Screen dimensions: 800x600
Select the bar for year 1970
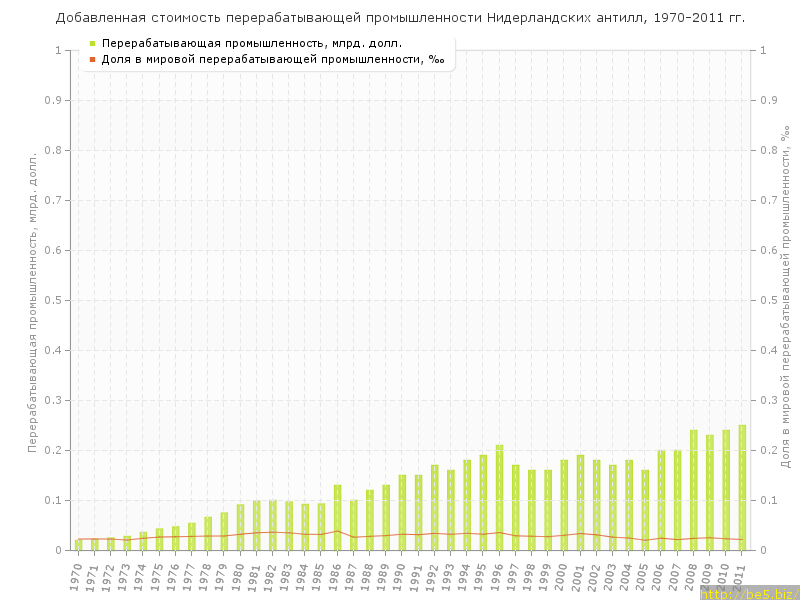[x=78, y=545]
